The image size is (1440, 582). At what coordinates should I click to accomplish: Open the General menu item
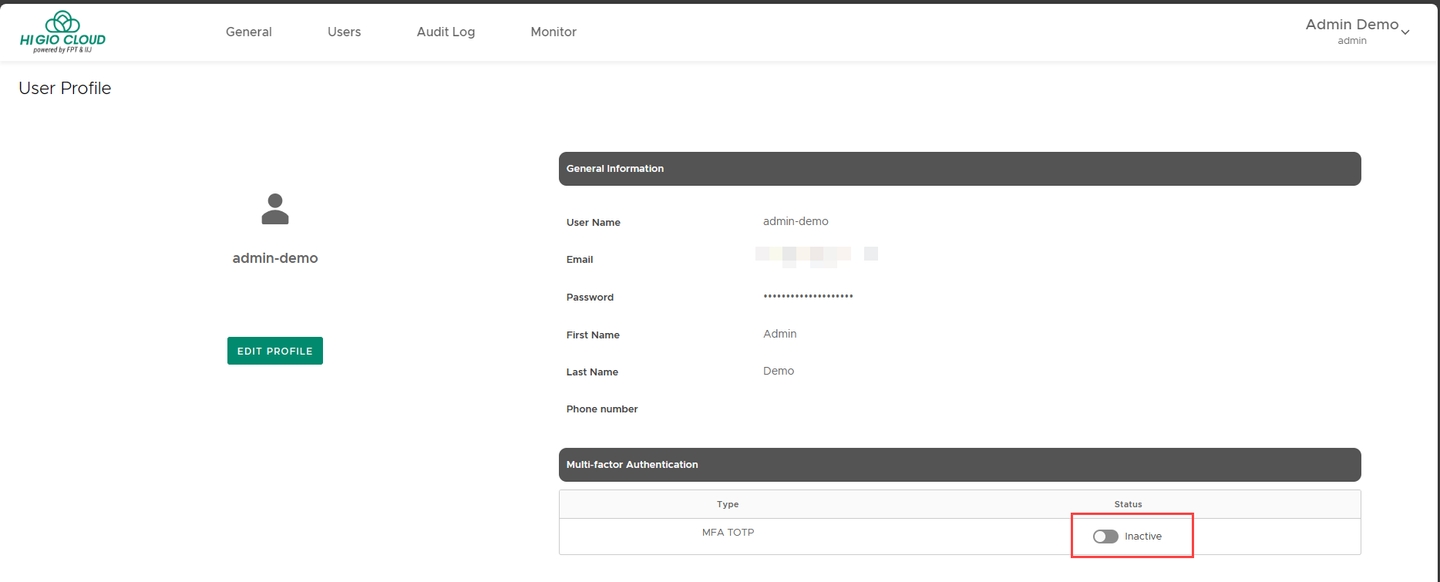click(249, 32)
